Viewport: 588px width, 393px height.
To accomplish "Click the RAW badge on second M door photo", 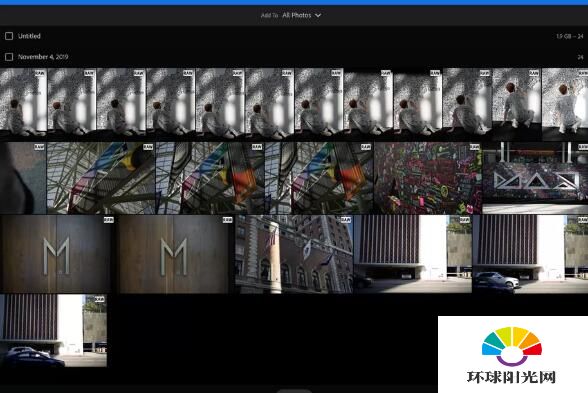I will [227, 220].
